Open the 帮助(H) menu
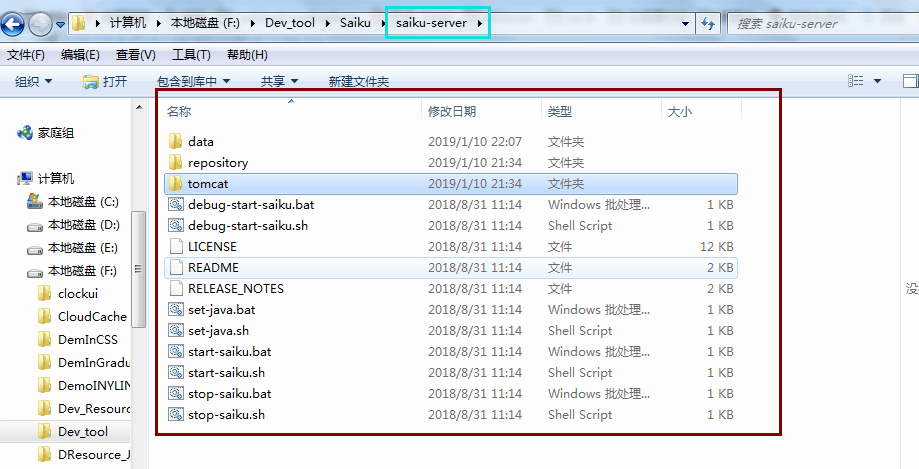 click(x=247, y=55)
